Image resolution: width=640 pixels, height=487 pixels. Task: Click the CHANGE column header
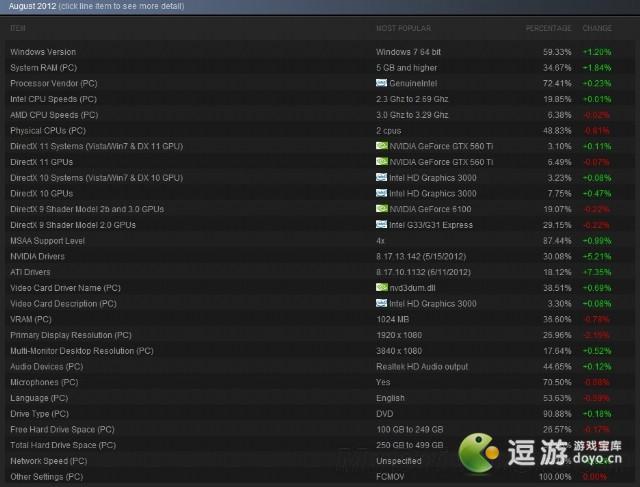pos(597,28)
